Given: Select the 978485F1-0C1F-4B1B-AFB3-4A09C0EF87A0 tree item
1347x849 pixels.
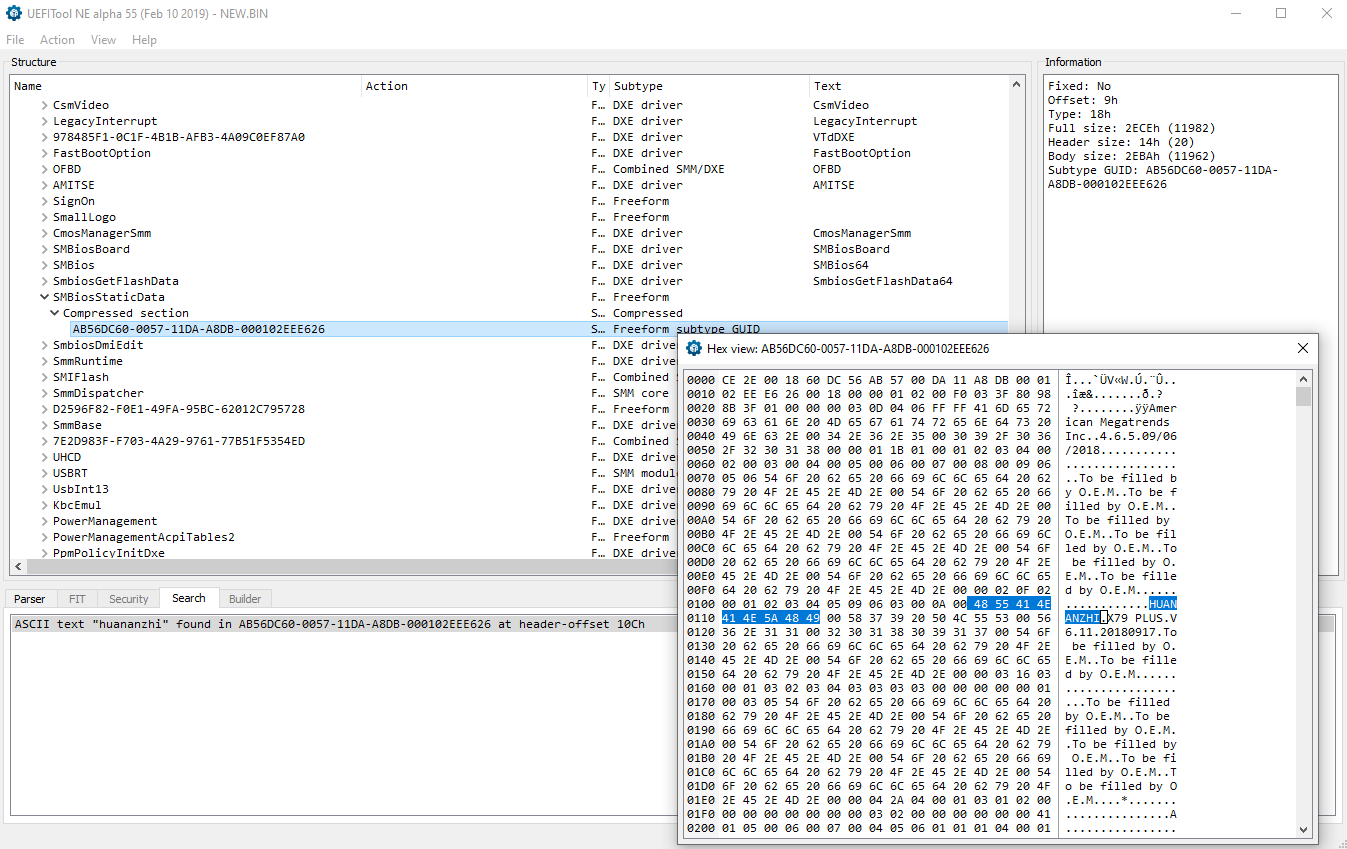Looking at the screenshot, I should coord(179,137).
